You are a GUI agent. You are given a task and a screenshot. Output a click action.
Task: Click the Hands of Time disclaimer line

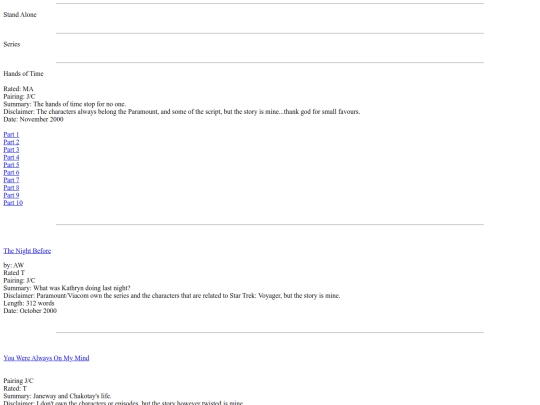[182, 112]
